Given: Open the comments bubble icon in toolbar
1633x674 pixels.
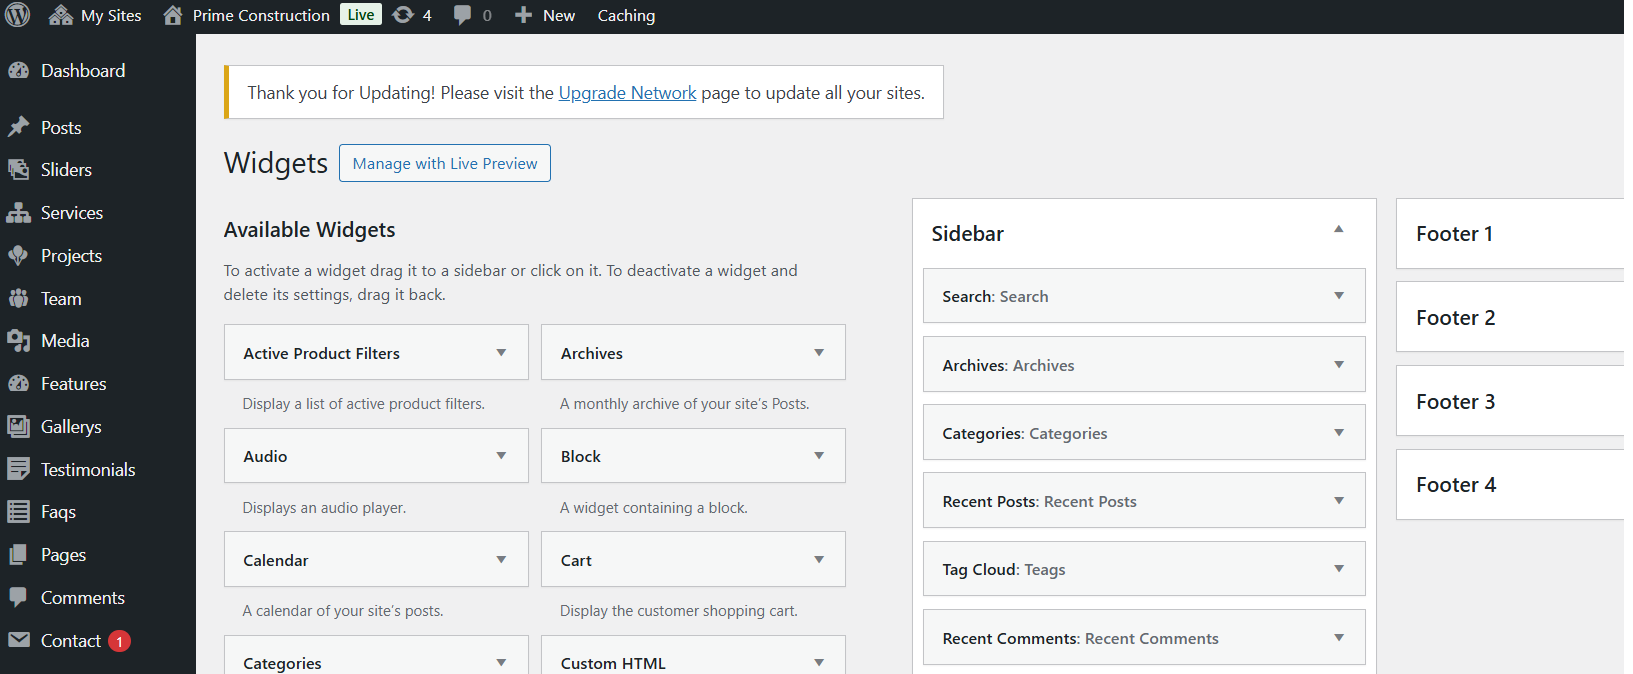Looking at the screenshot, I should click(x=462, y=15).
